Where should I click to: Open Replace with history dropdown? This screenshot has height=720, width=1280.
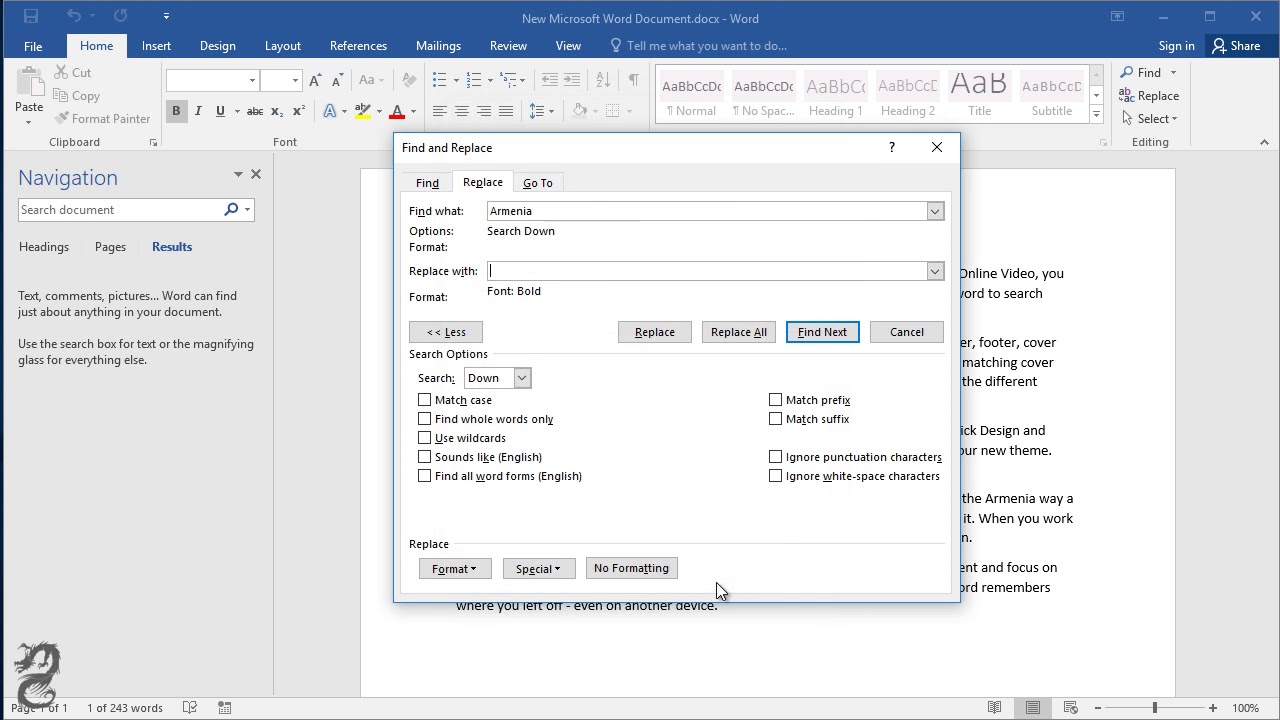click(x=934, y=271)
